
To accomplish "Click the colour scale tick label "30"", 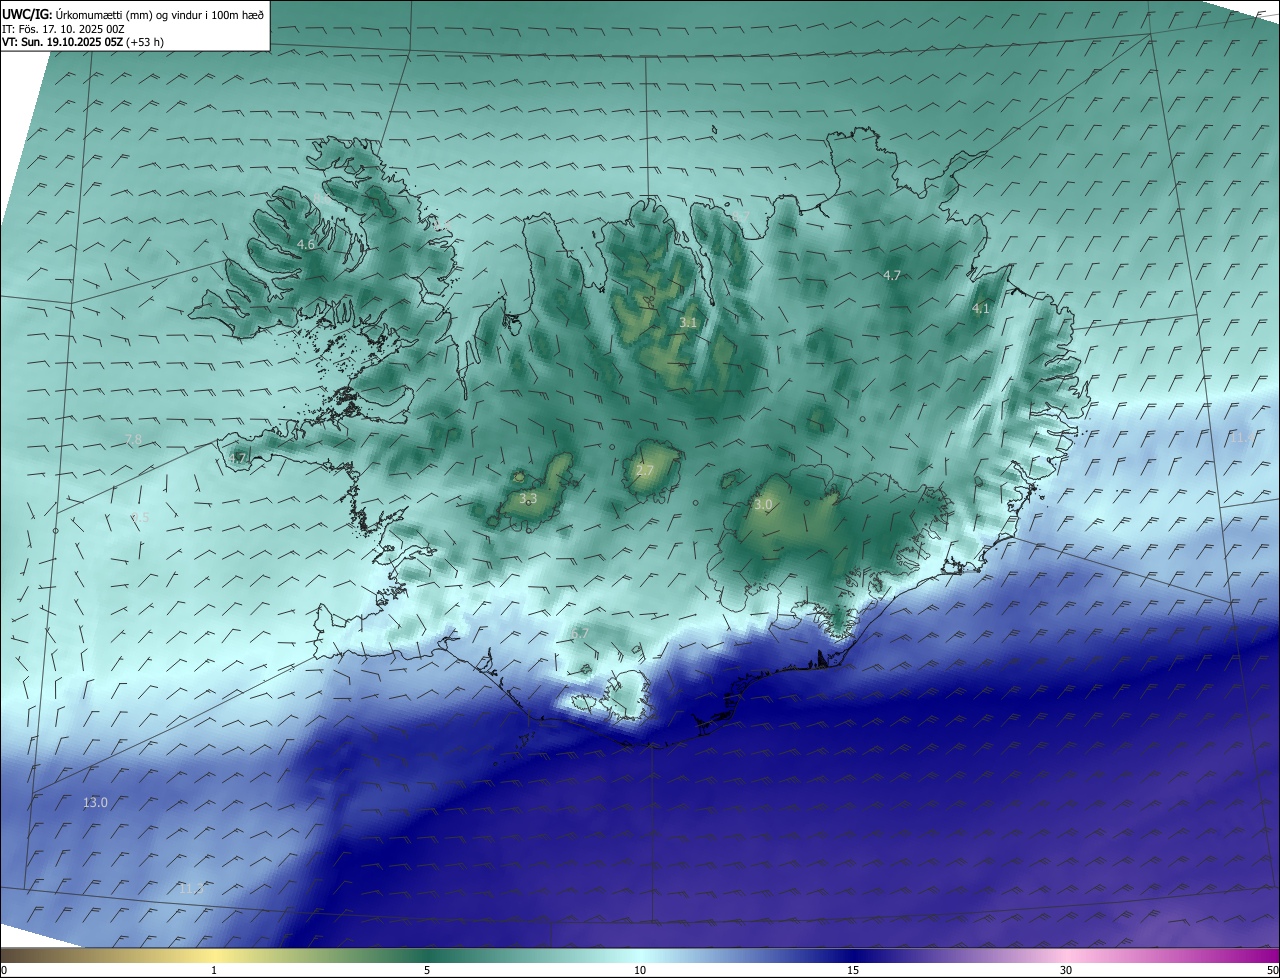I will pos(1066,970).
